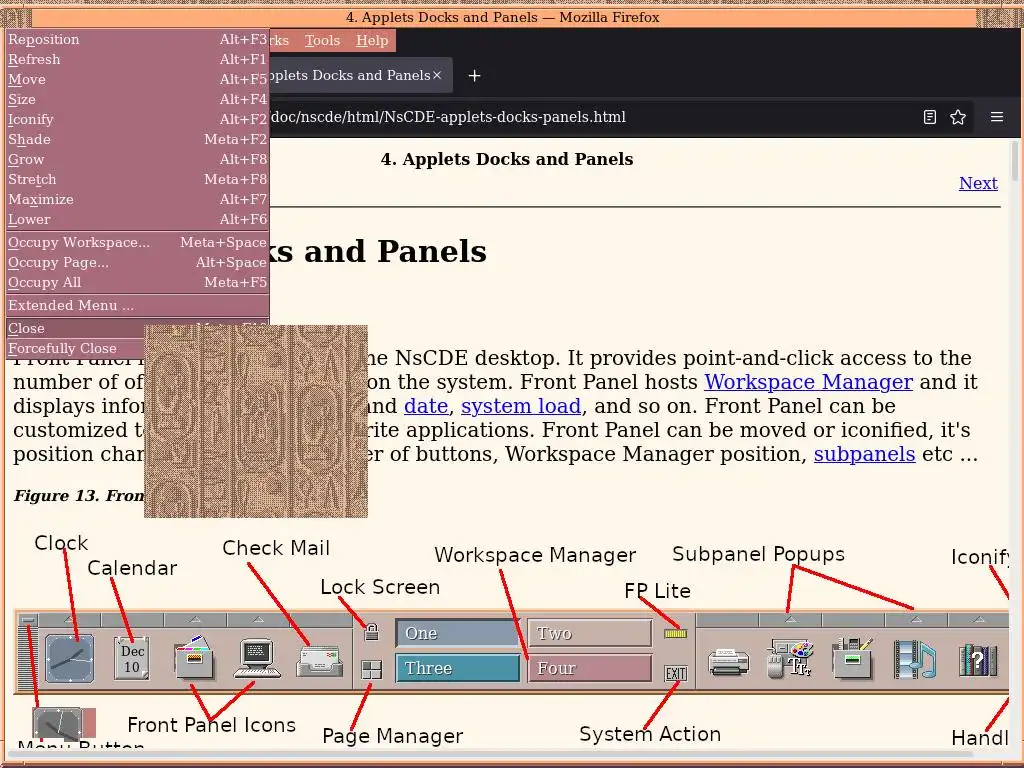Click the computer terminal icon in figure
This screenshot has height=768, width=1024.
click(257, 658)
